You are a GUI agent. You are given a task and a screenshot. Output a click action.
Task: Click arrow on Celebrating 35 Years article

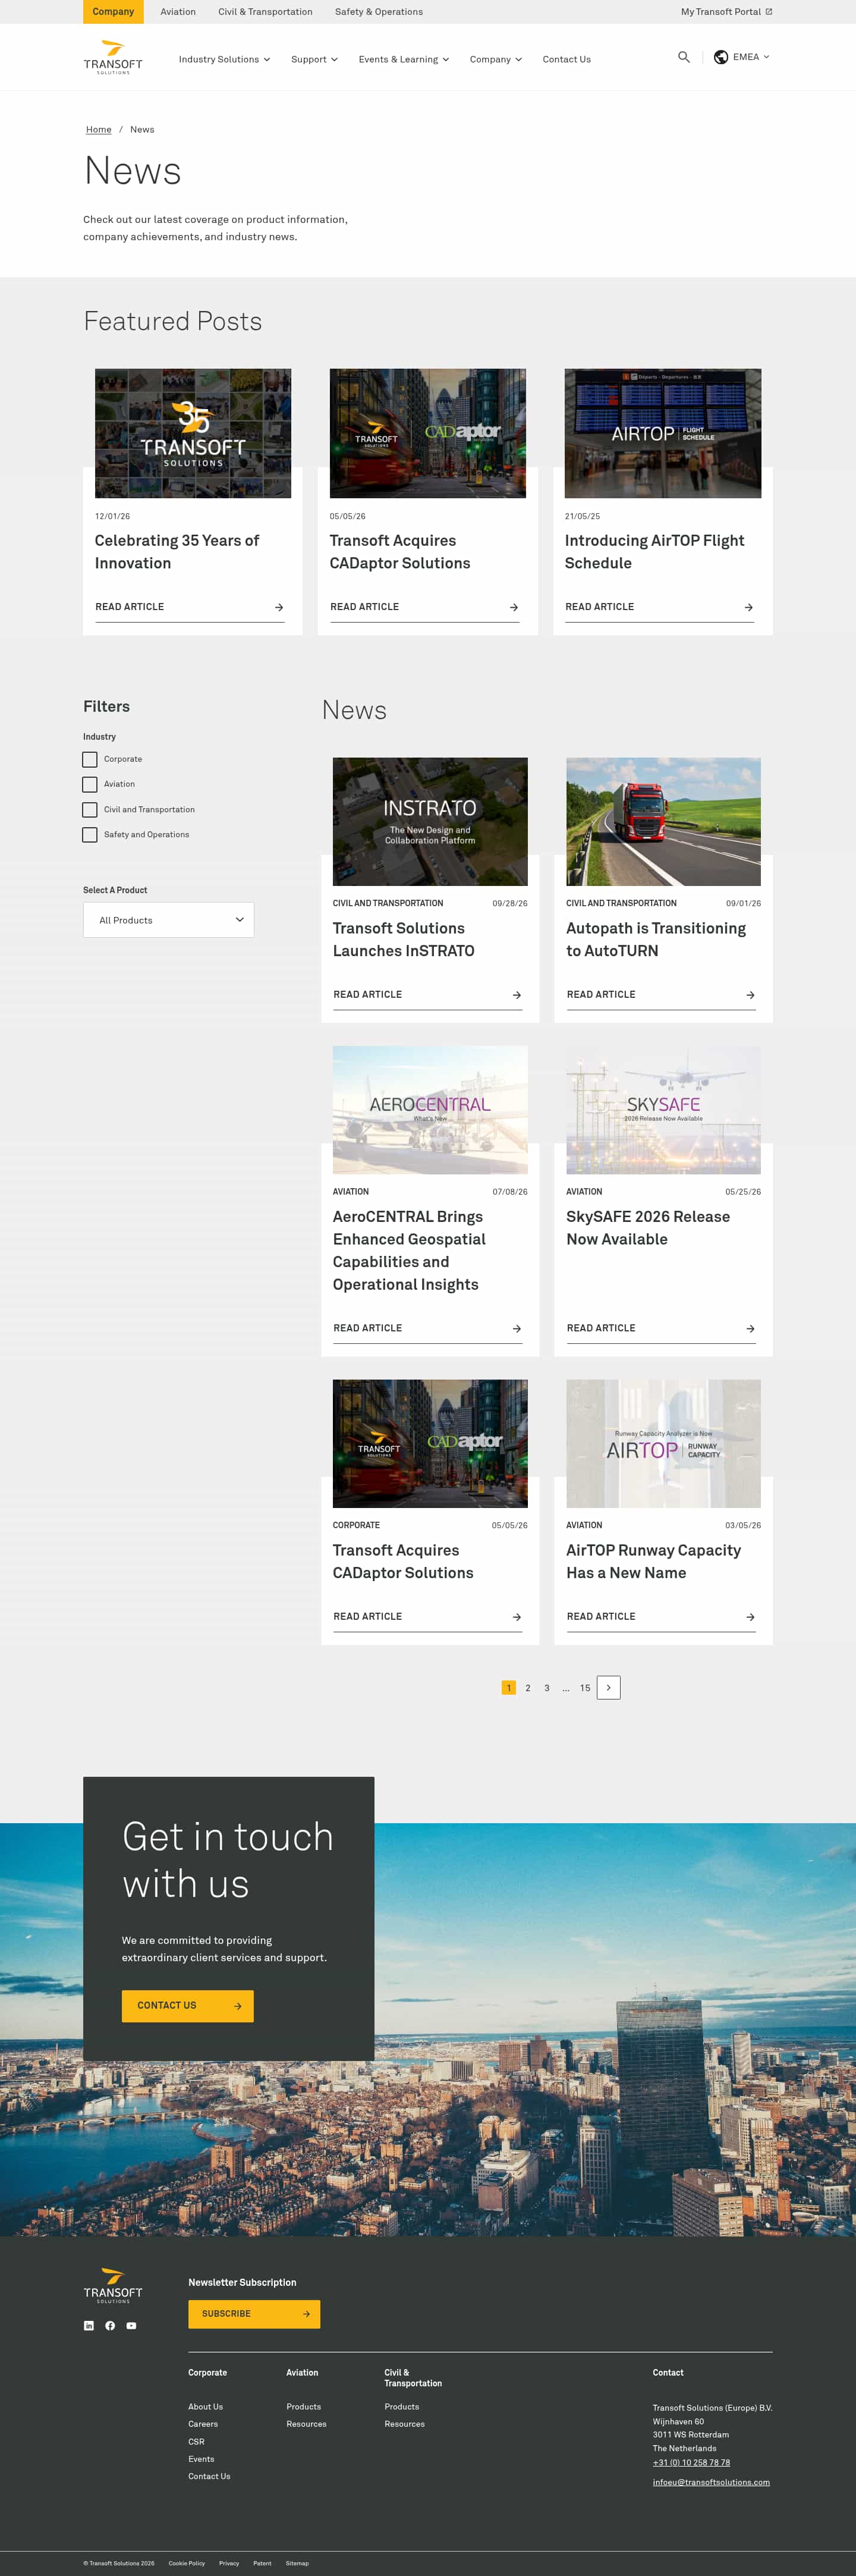pyautogui.click(x=279, y=607)
